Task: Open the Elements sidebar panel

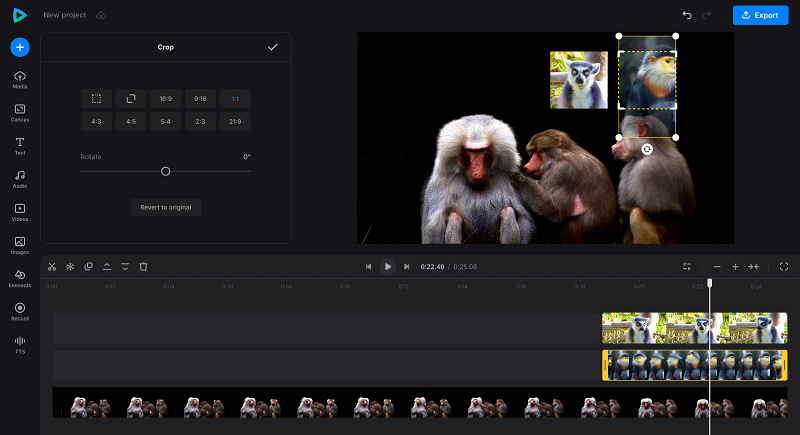Action: coord(20,279)
